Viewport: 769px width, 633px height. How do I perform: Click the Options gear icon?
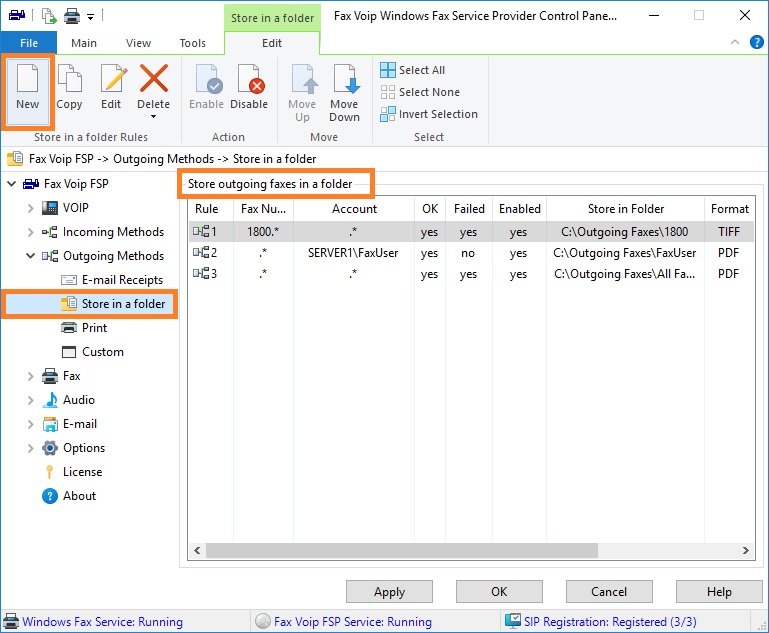pyautogui.click(x=50, y=448)
